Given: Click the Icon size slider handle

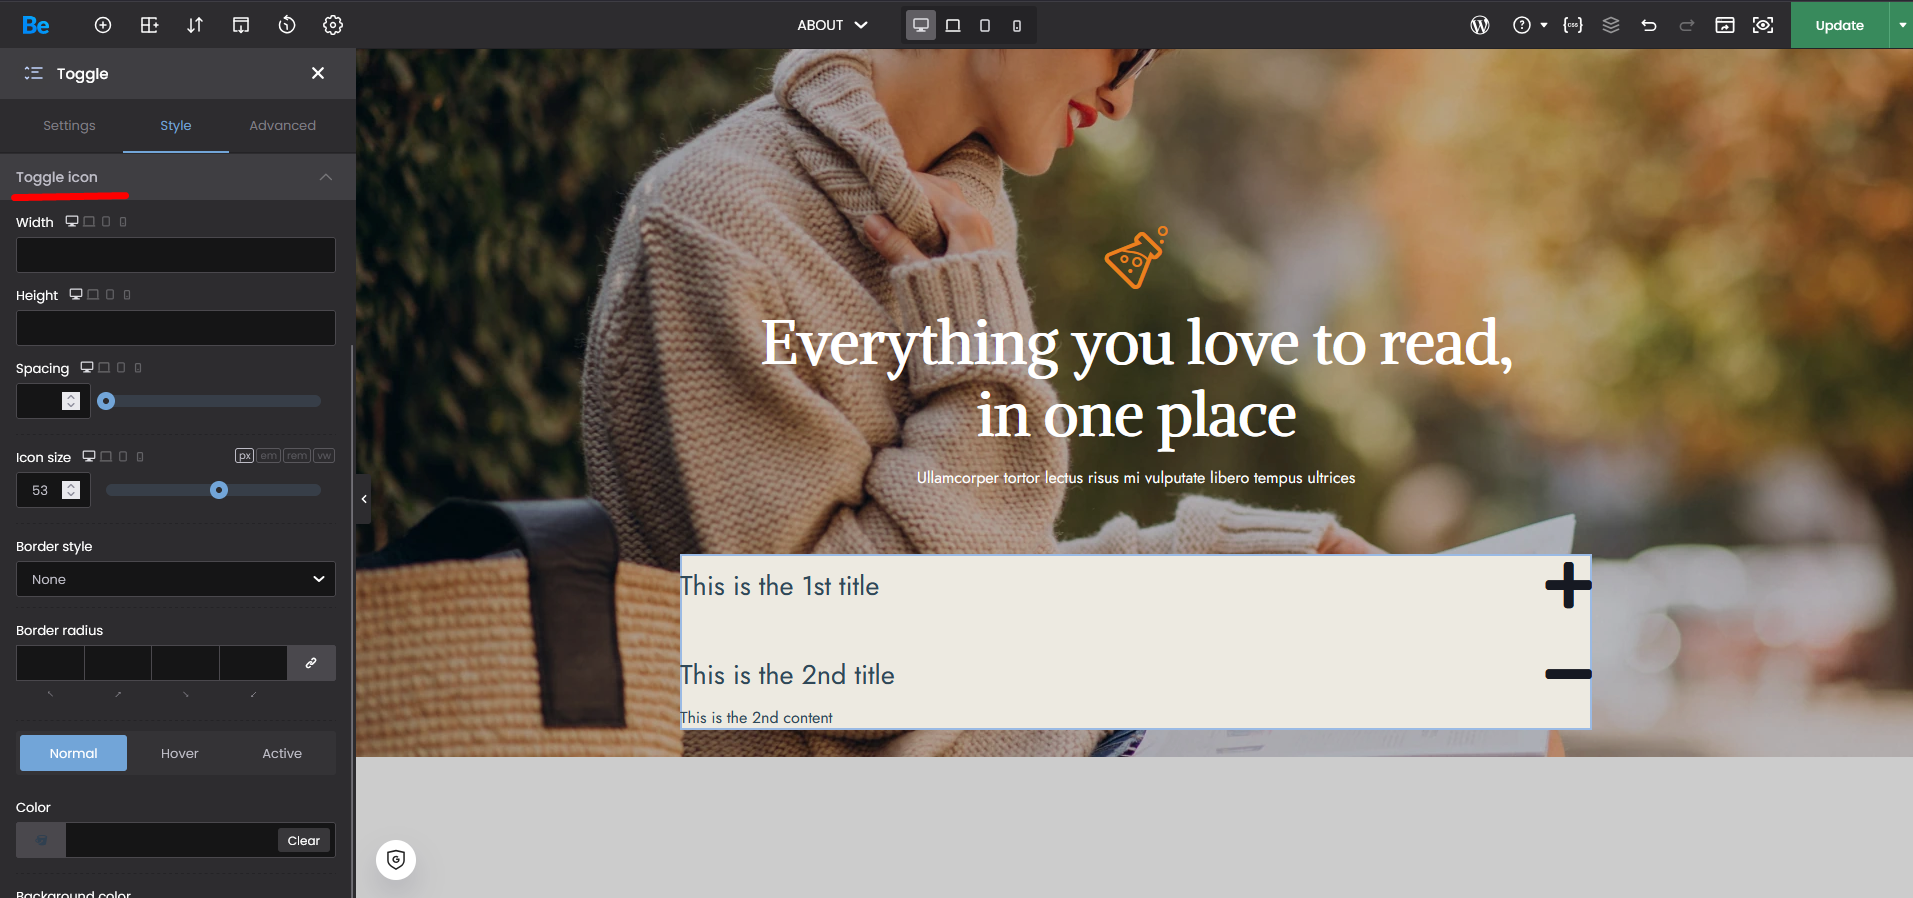Looking at the screenshot, I should [219, 490].
